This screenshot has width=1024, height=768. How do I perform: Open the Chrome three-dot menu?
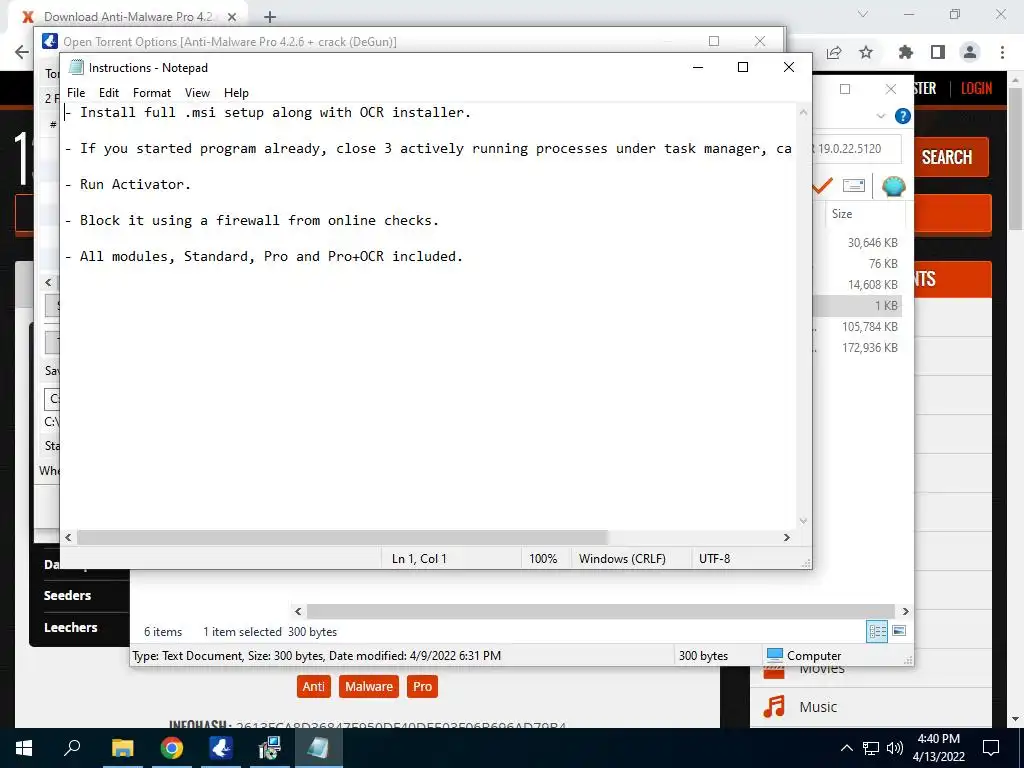[x=1002, y=52]
